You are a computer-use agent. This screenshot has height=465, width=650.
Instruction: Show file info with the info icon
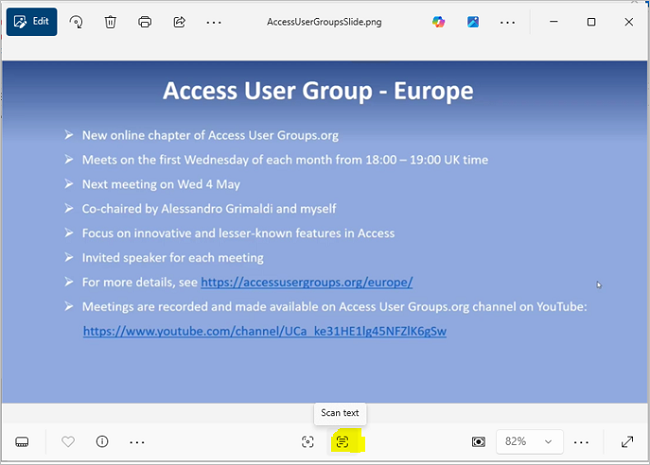coord(102,442)
